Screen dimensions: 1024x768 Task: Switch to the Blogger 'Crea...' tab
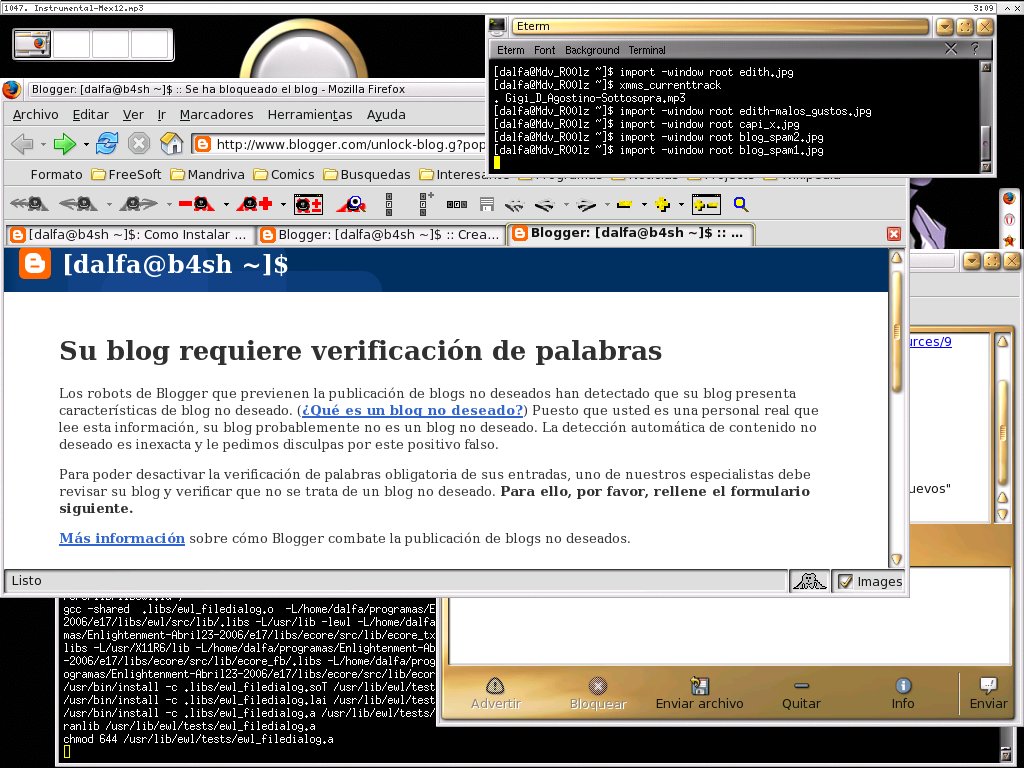[381, 234]
